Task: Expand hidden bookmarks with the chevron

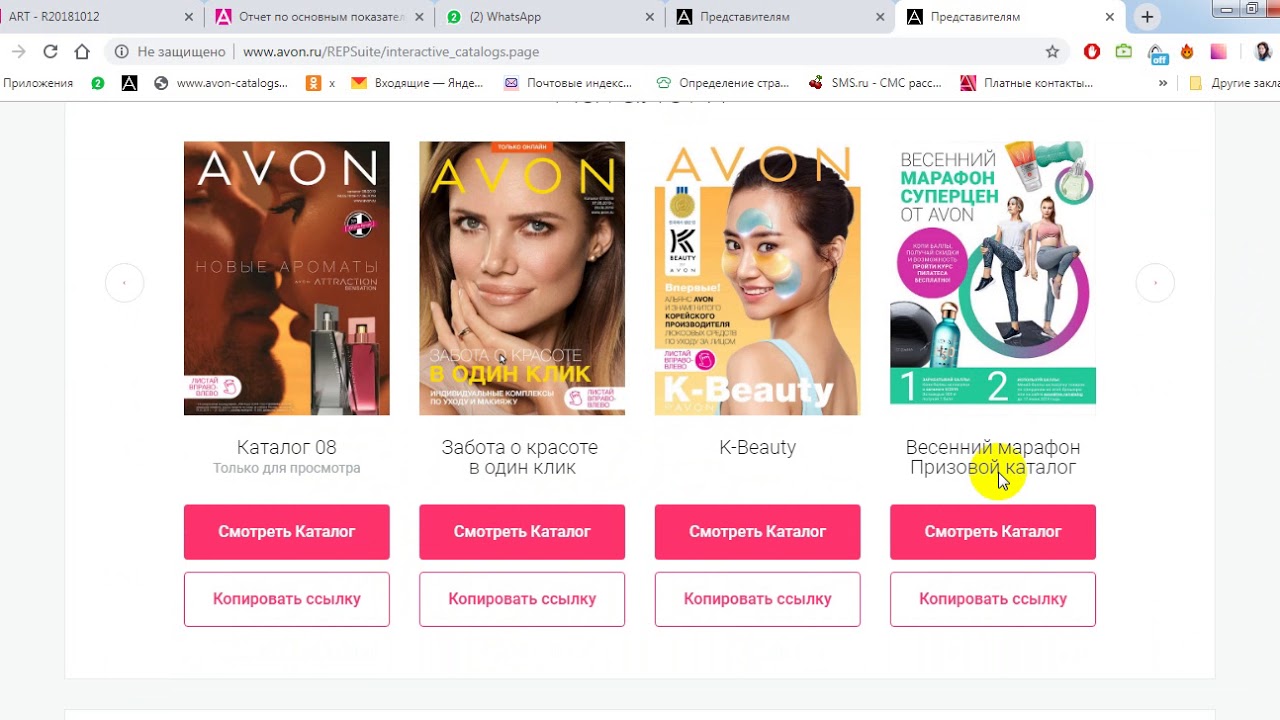Action: coord(1163,83)
